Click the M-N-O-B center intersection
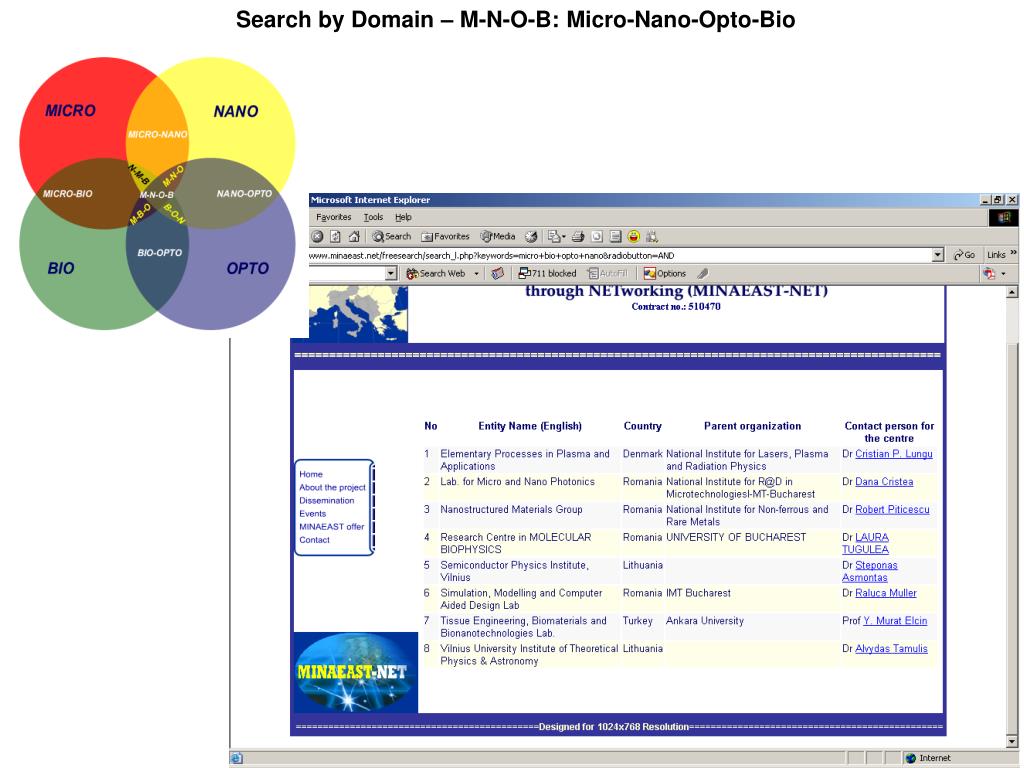 (x=157, y=195)
